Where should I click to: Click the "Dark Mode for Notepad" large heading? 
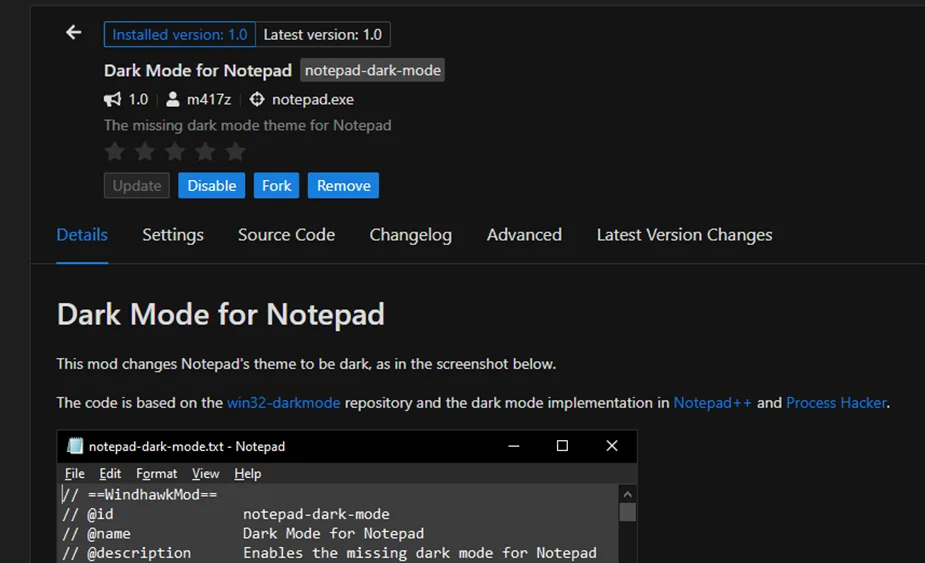(x=221, y=314)
